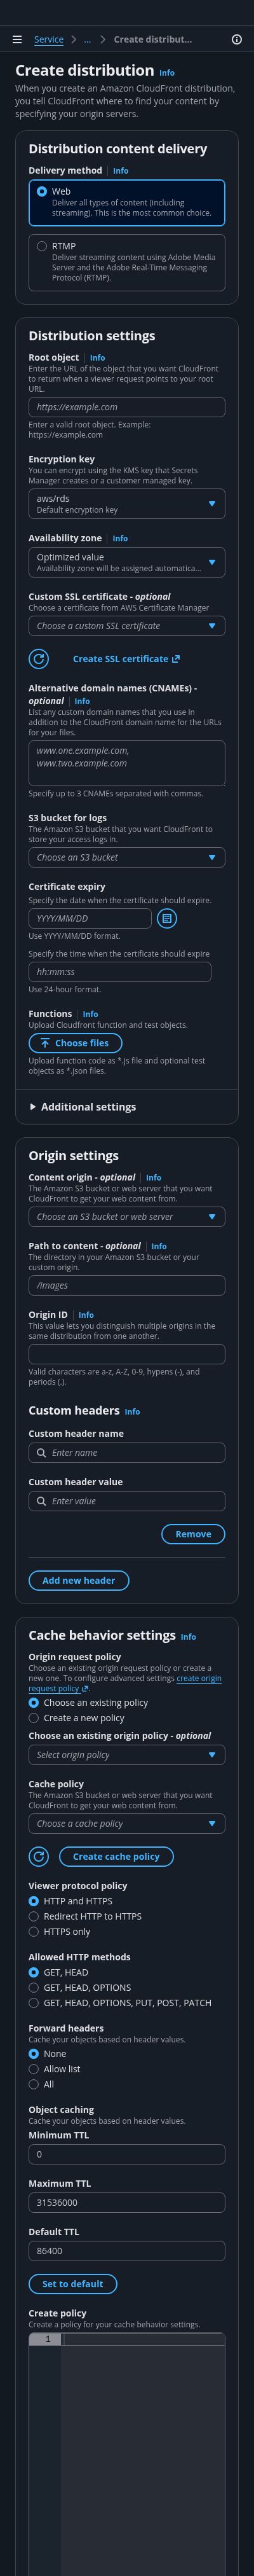
Task: Choose HTTPS only viewer protocol
Action: pos(34,1932)
